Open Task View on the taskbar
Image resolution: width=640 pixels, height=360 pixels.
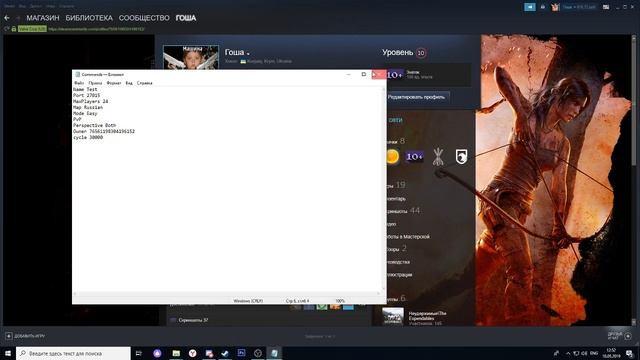(138, 353)
